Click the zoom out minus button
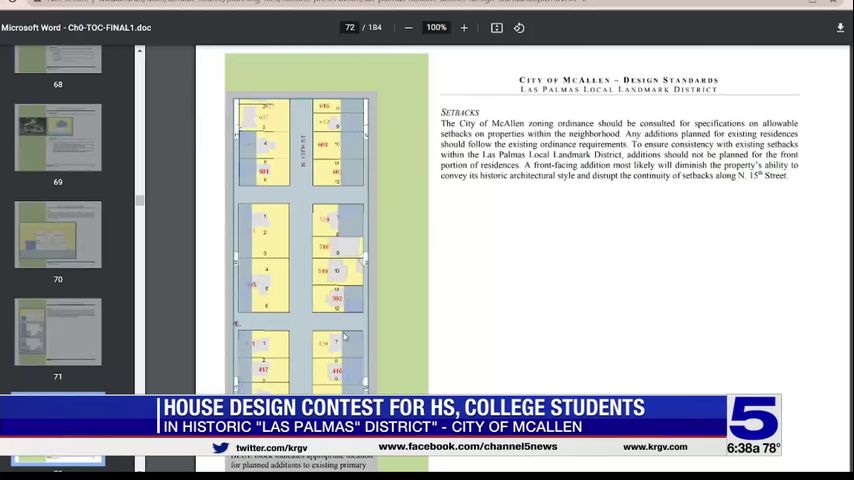The image size is (854, 480). tap(408, 28)
